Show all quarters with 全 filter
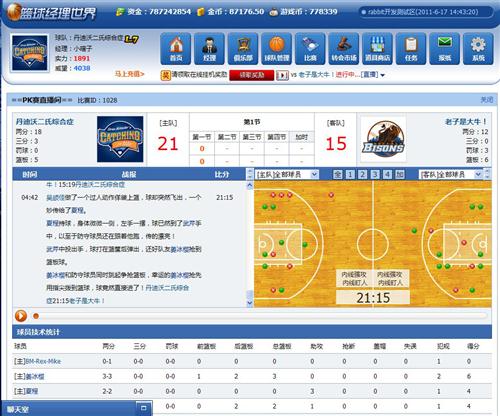The width and height of the screenshot is (500, 416). [338, 174]
